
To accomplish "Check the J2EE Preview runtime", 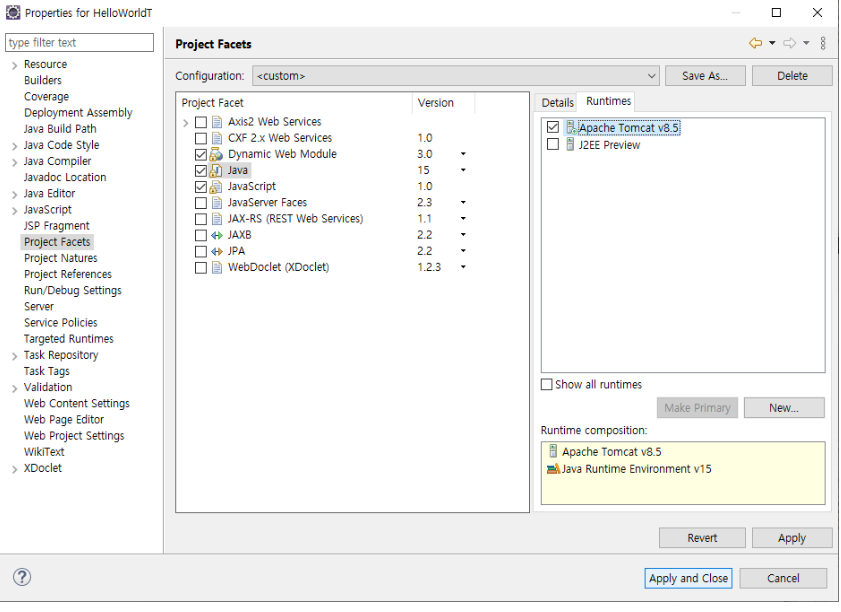I will [x=552, y=144].
